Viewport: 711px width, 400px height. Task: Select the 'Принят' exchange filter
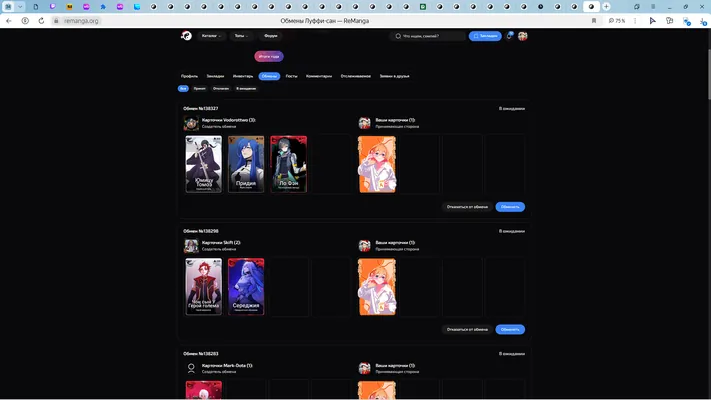tap(200, 88)
